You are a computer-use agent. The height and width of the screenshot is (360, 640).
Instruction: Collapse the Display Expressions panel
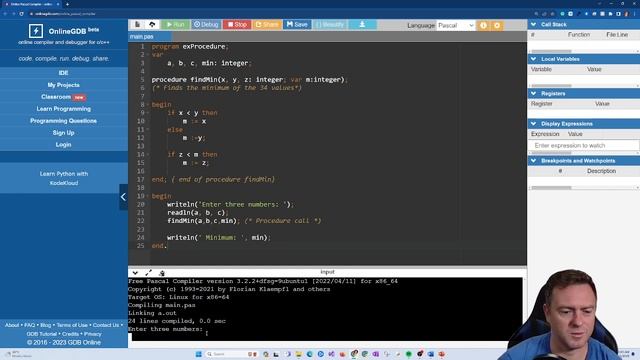pyautogui.click(x=533, y=124)
